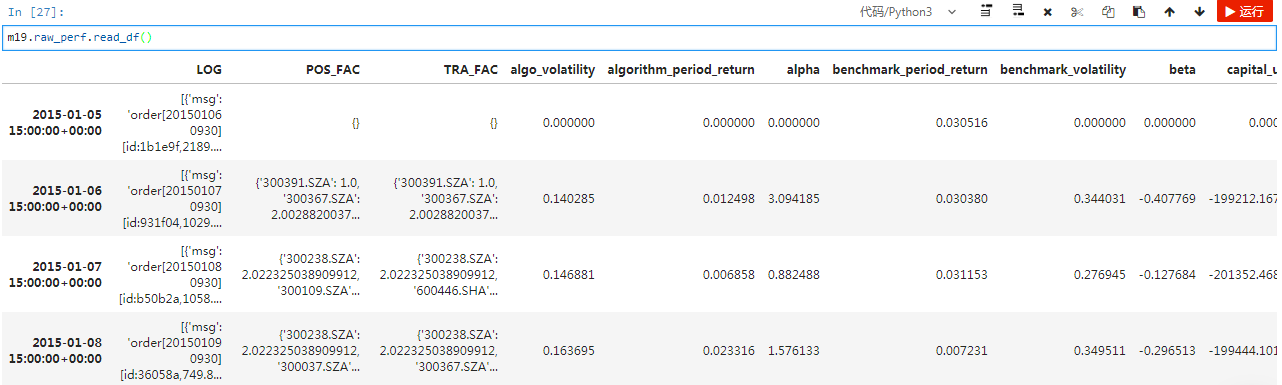1282x385 pixels.
Task: Insert a cell above icon
Action: (987, 12)
